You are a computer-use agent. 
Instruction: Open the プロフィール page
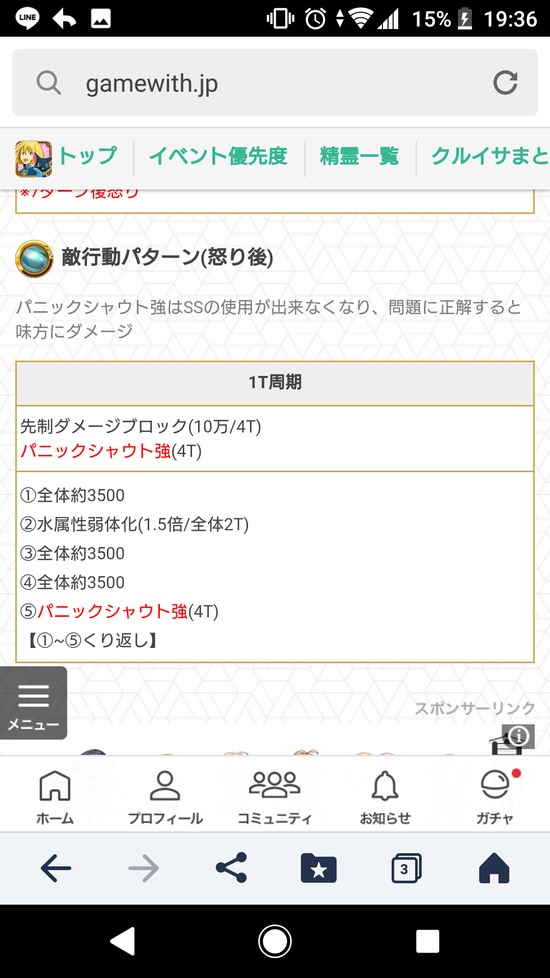[165, 798]
